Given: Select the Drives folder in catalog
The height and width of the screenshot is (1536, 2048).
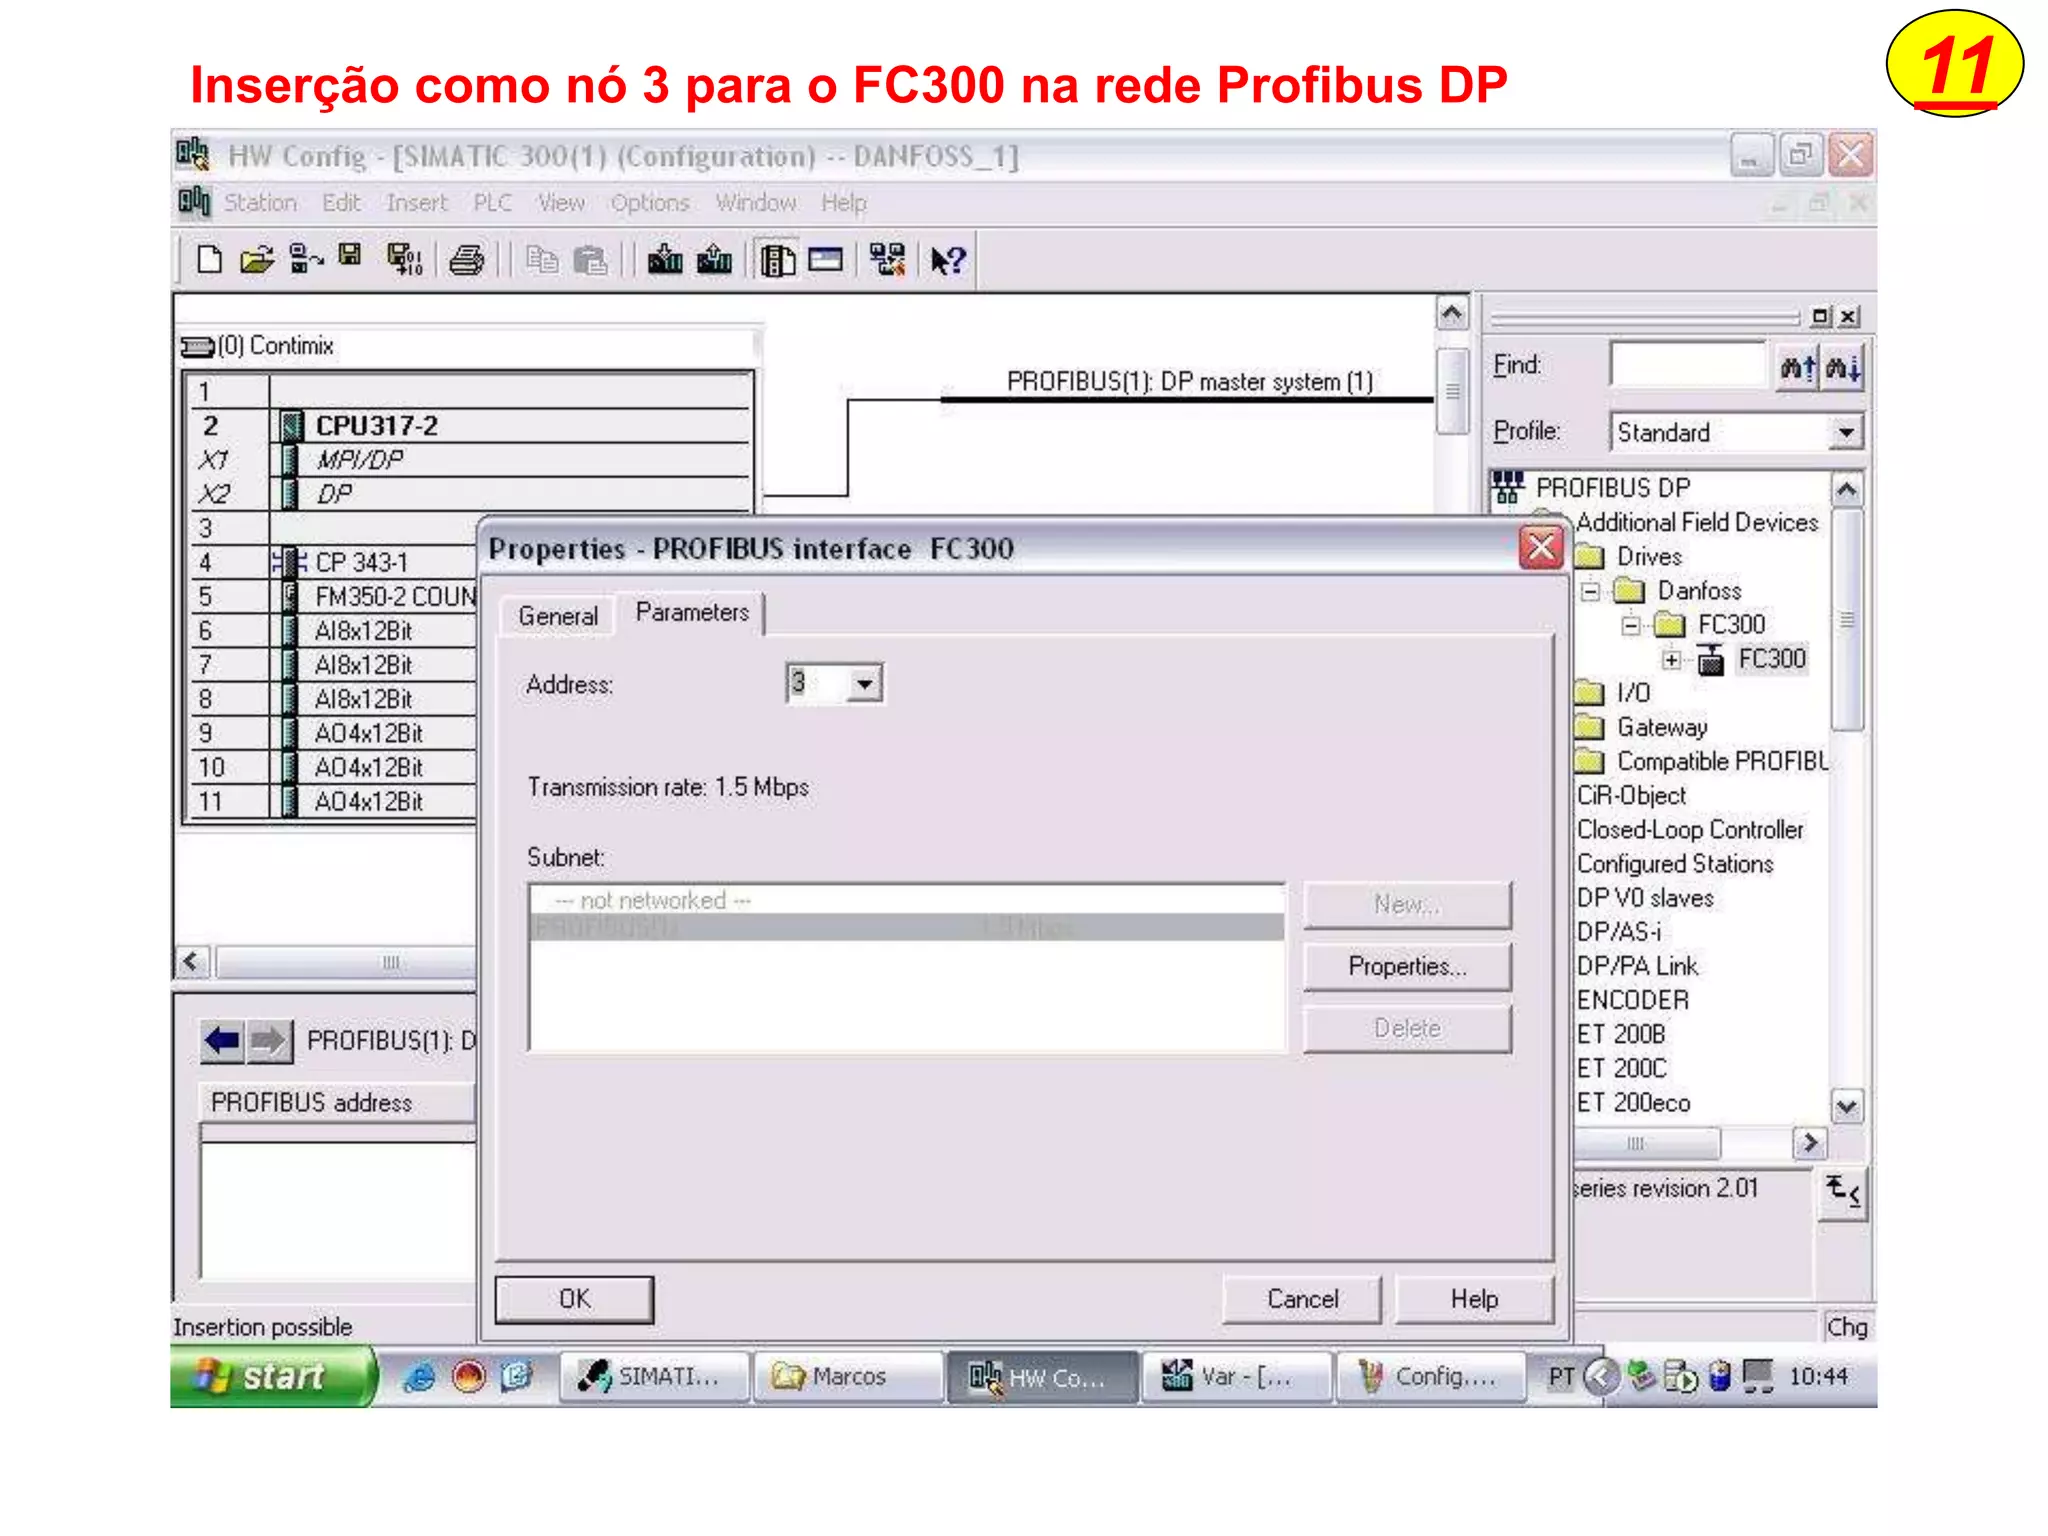Looking at the screenshot, I should [1649, 557].
